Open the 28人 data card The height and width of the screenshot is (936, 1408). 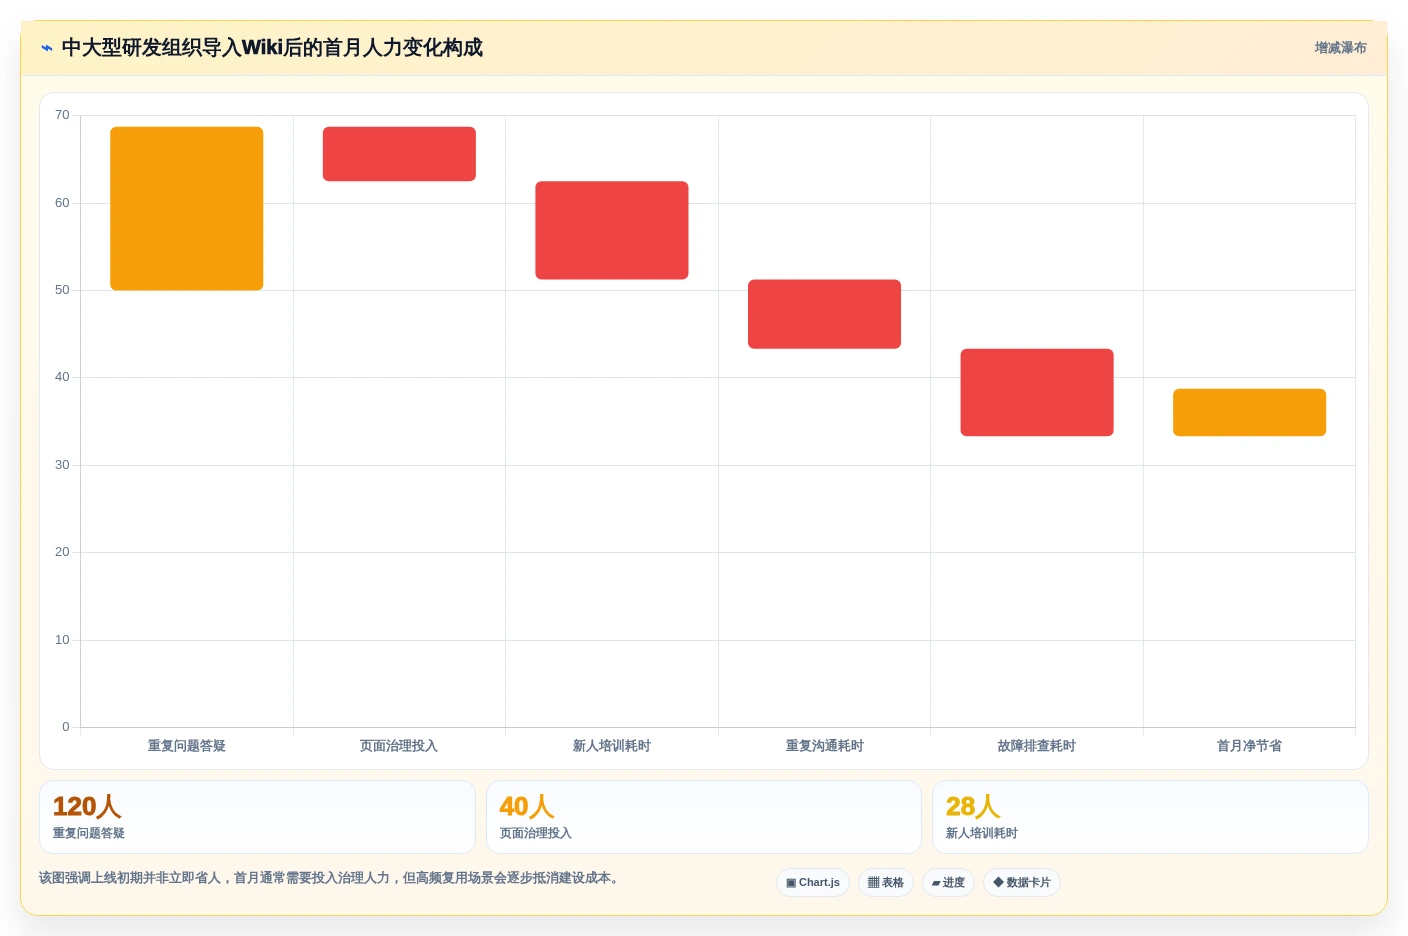click(1150, 817)
